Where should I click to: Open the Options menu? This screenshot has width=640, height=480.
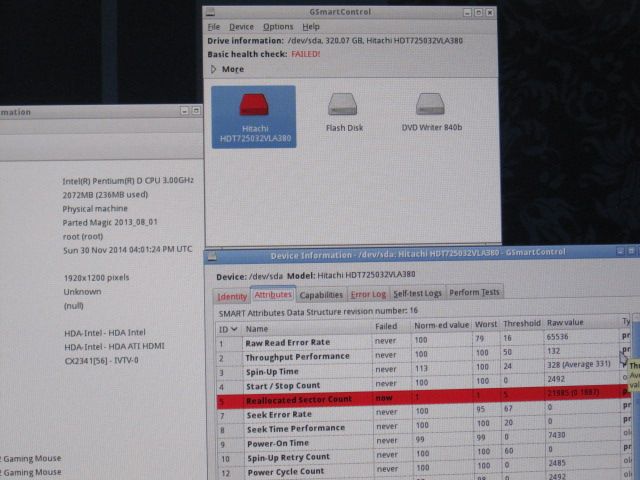[x=278, y=27]
